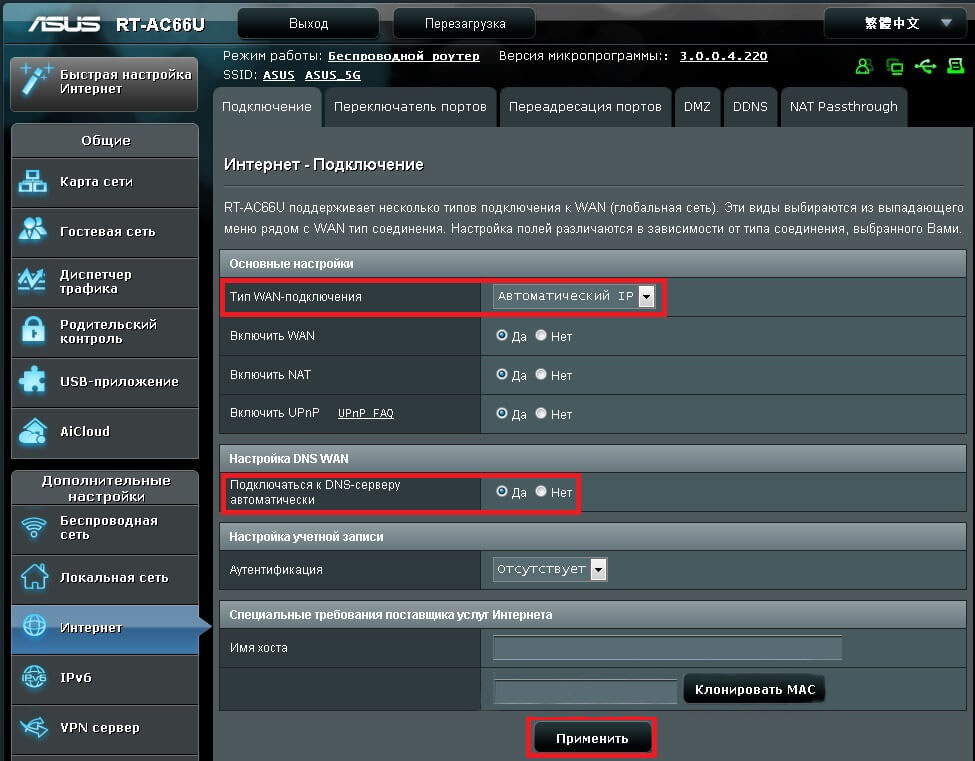The image size is (975, 761).
Task: Click the Карта сети network map icon
Action: tap(32, 182)
